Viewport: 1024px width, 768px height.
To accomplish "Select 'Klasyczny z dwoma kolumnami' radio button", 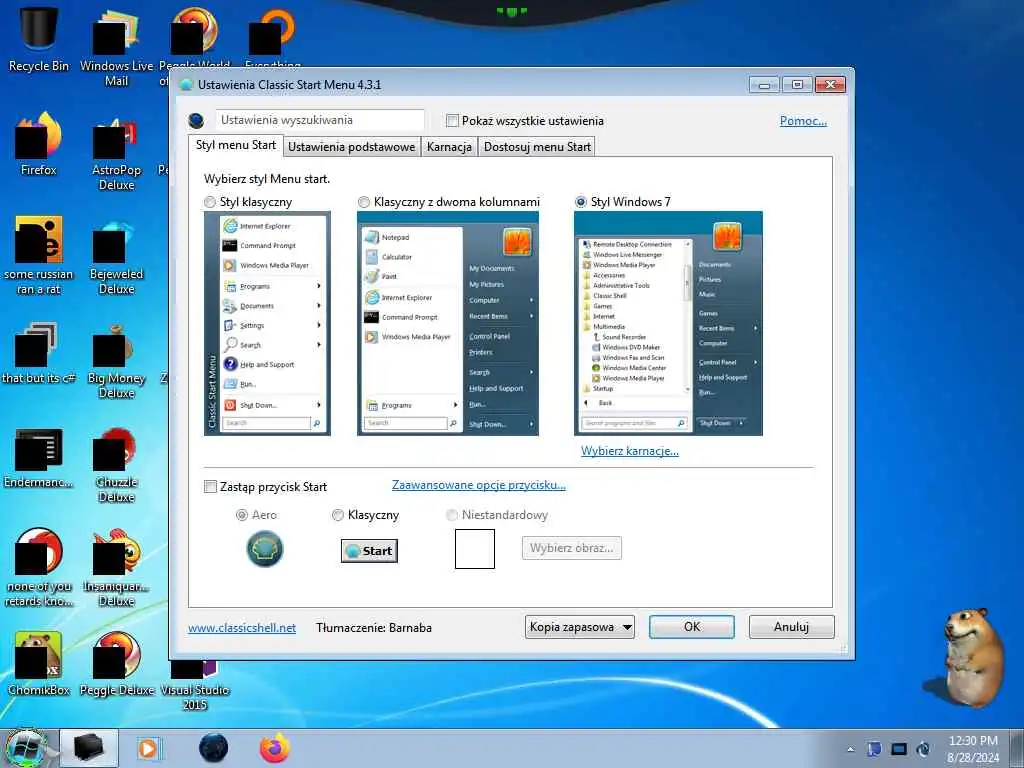I will pyautogui.click(x=364, y=202).
